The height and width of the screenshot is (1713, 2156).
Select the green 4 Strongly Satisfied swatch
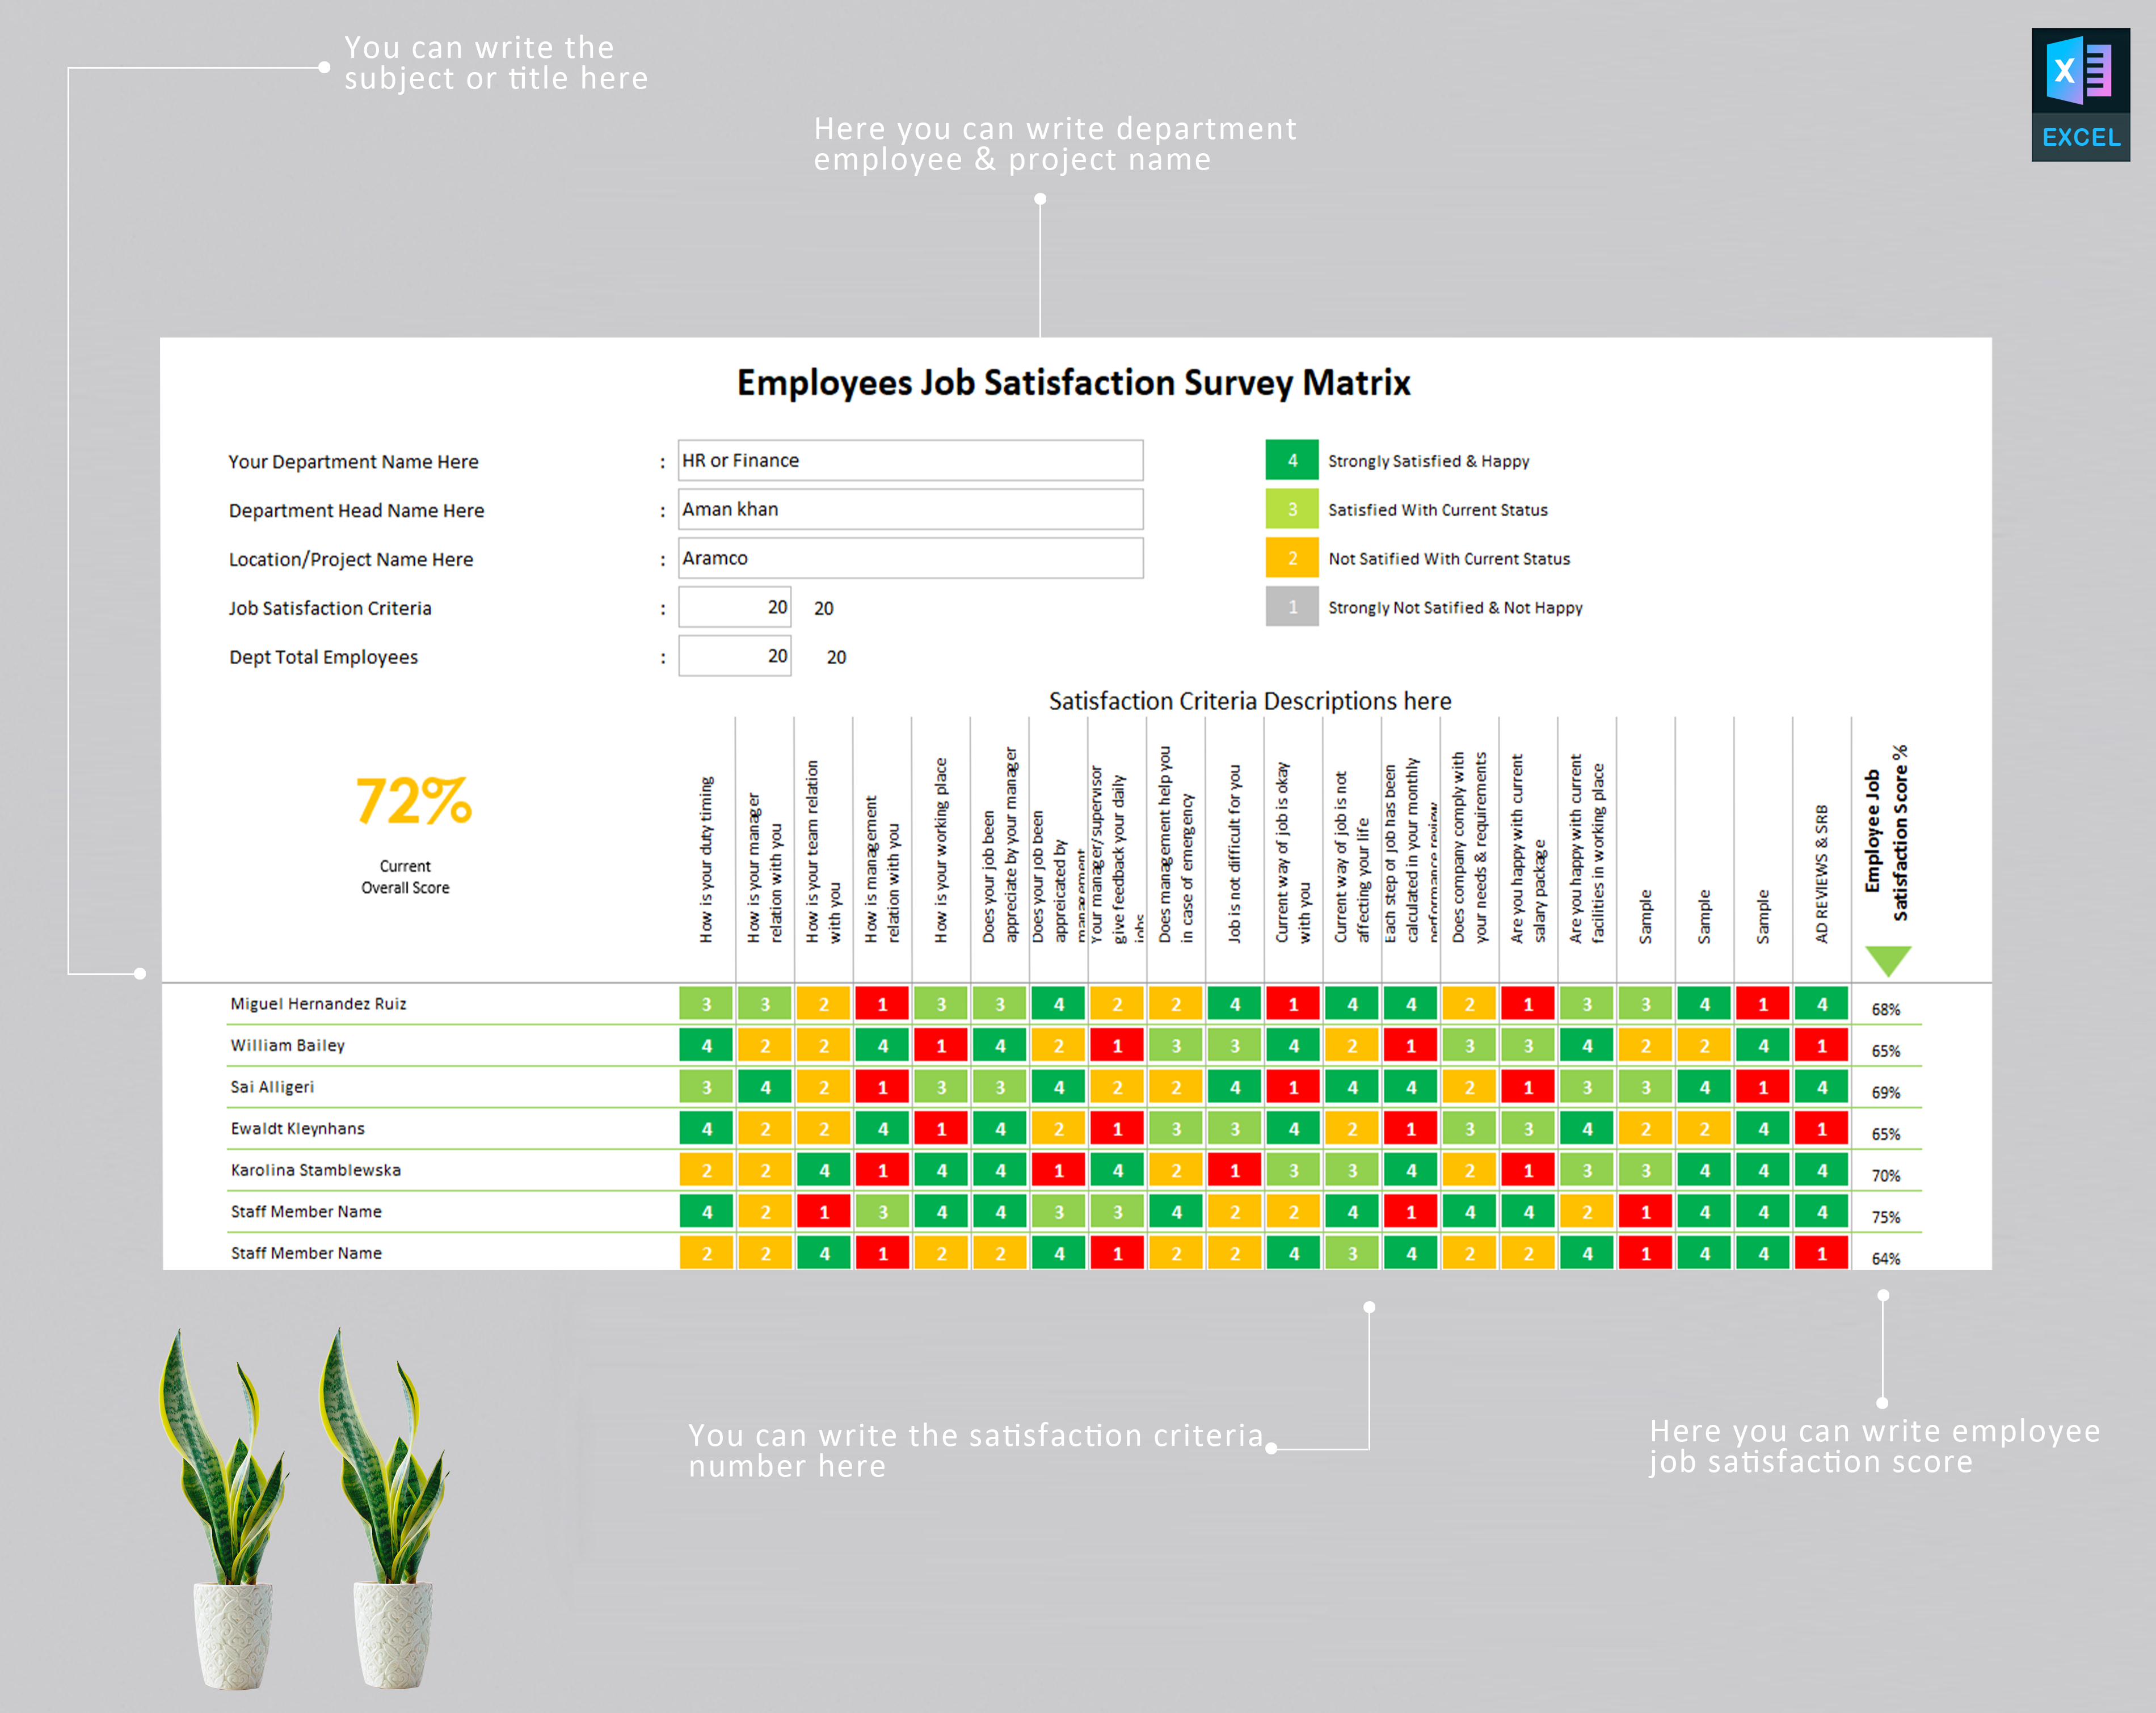tap(1292, 461)
